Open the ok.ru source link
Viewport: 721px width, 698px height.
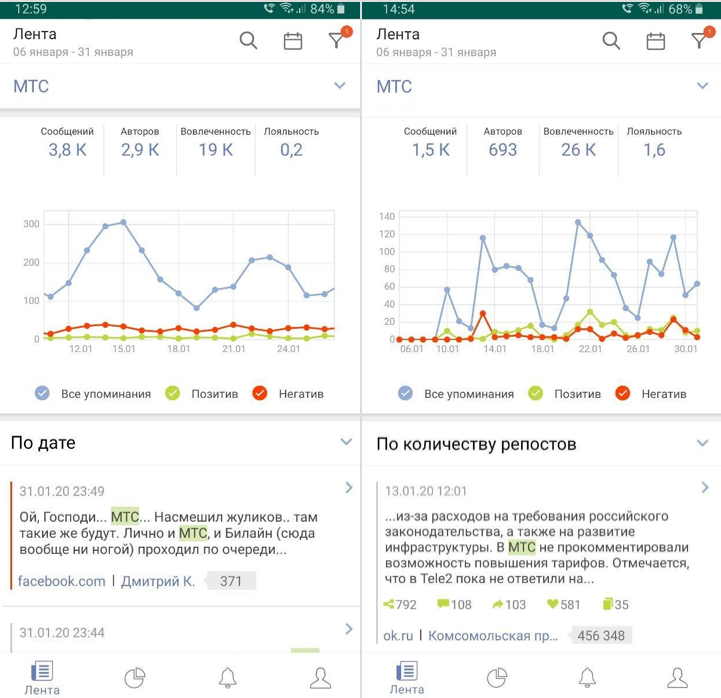tap(398, 635)
